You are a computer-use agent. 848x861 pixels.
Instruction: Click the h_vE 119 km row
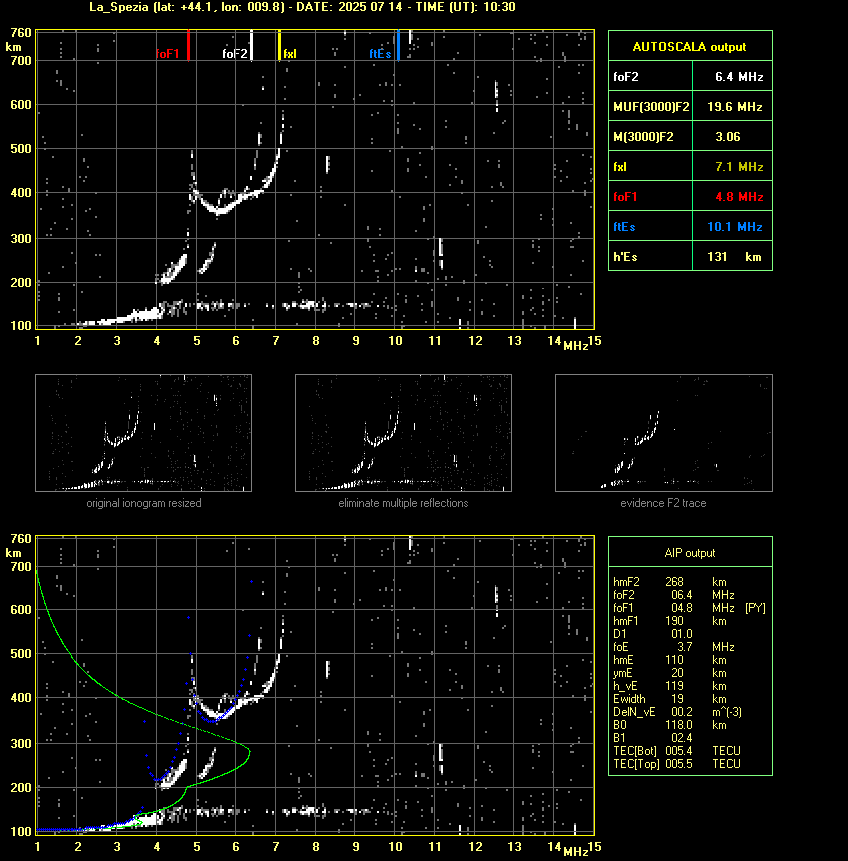670,686
